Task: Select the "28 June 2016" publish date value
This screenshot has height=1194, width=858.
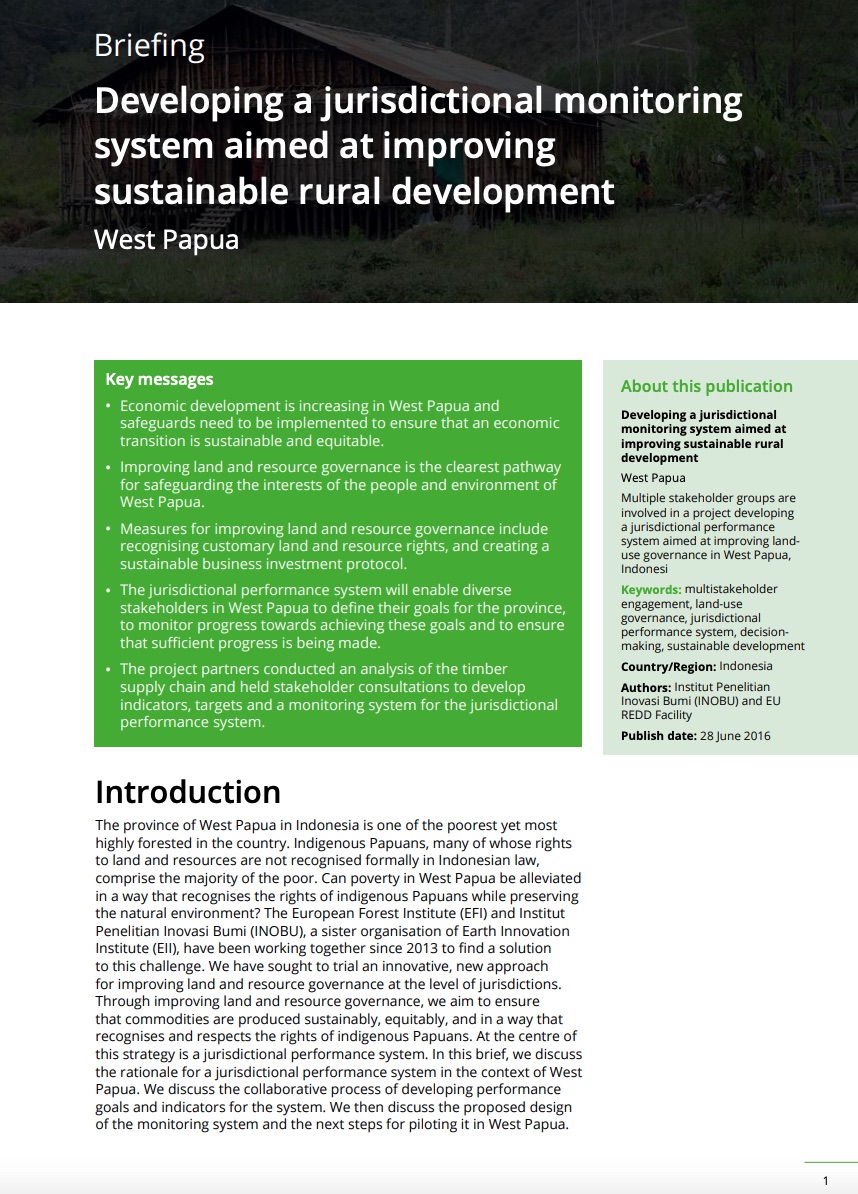Action: click(735, 736)
